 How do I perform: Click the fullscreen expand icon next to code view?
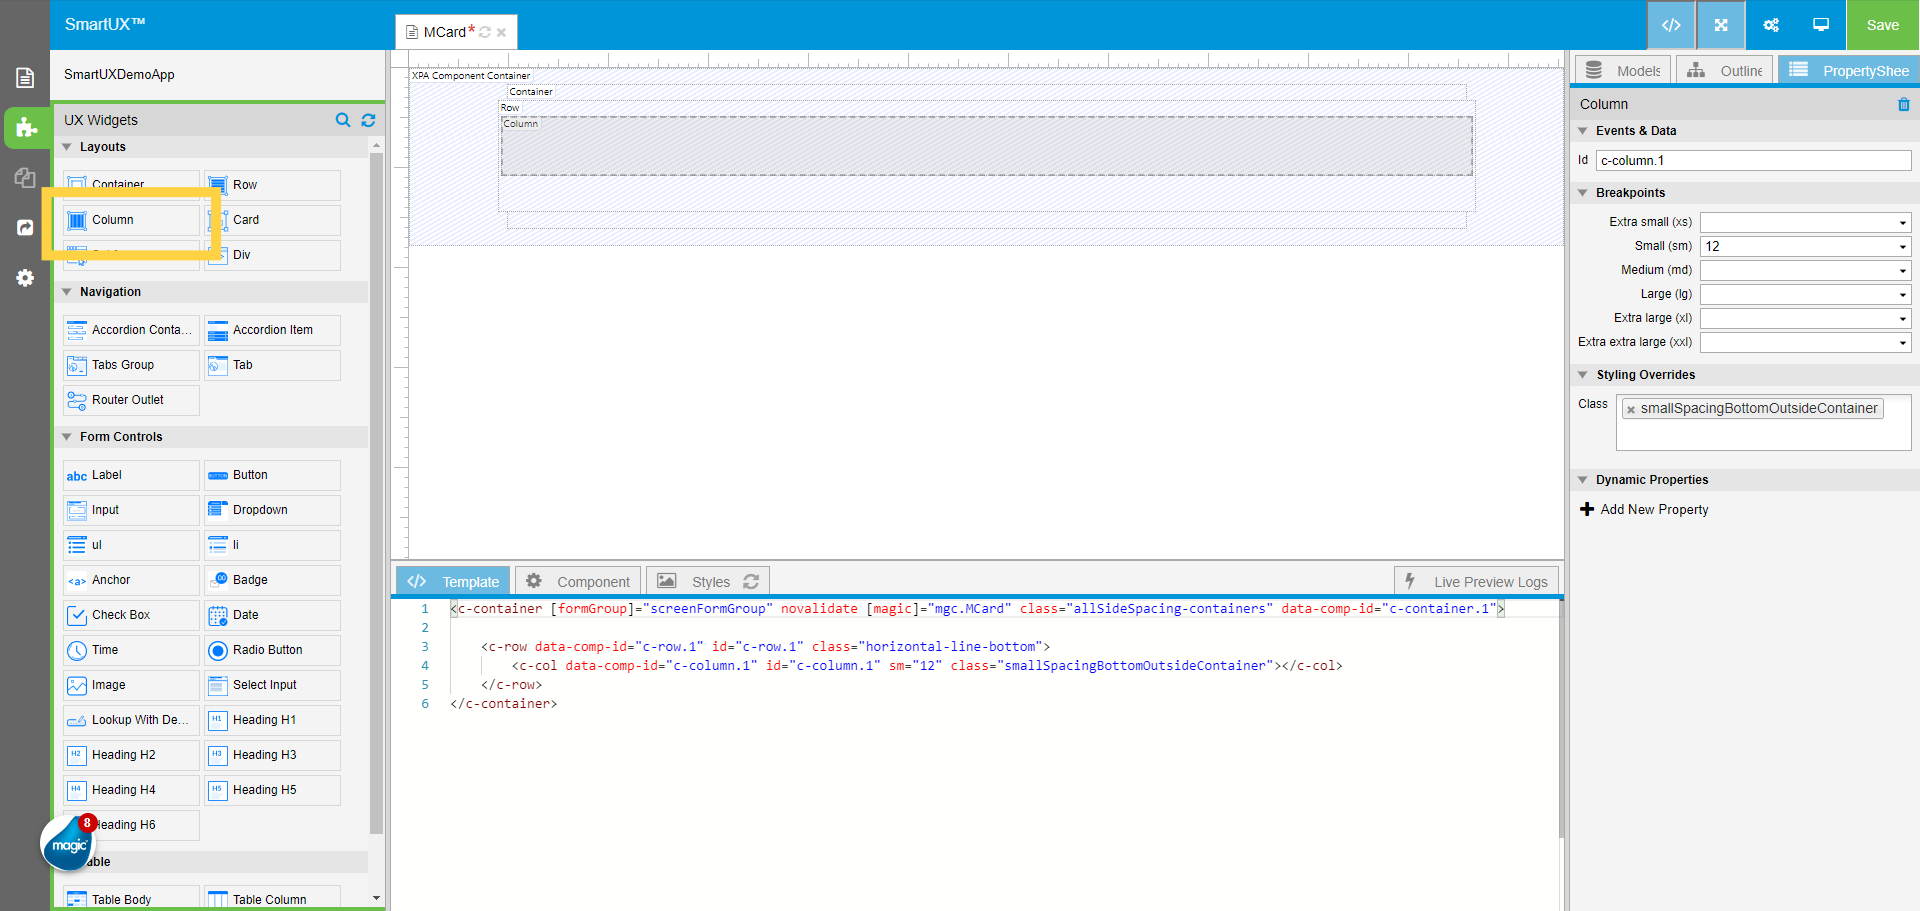(x=1720, y=25)
